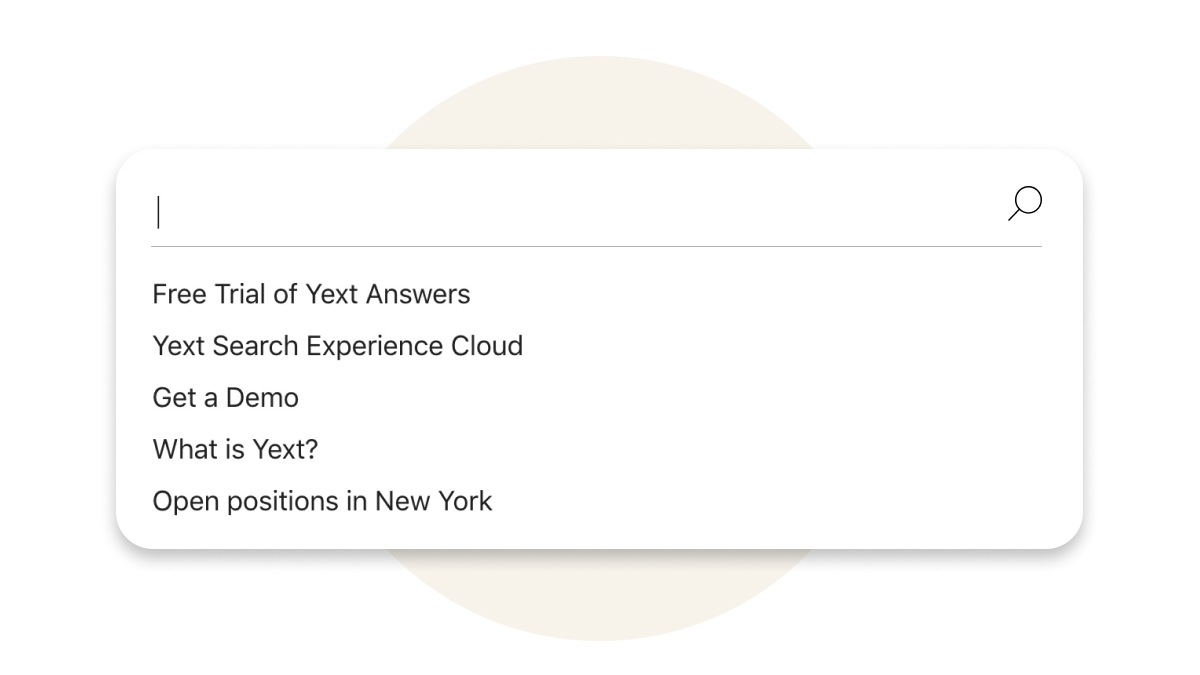The width and height of the screenshot is (1200, 675).
Task: Click the underline beneath the search input
Action: pos(596,246)
